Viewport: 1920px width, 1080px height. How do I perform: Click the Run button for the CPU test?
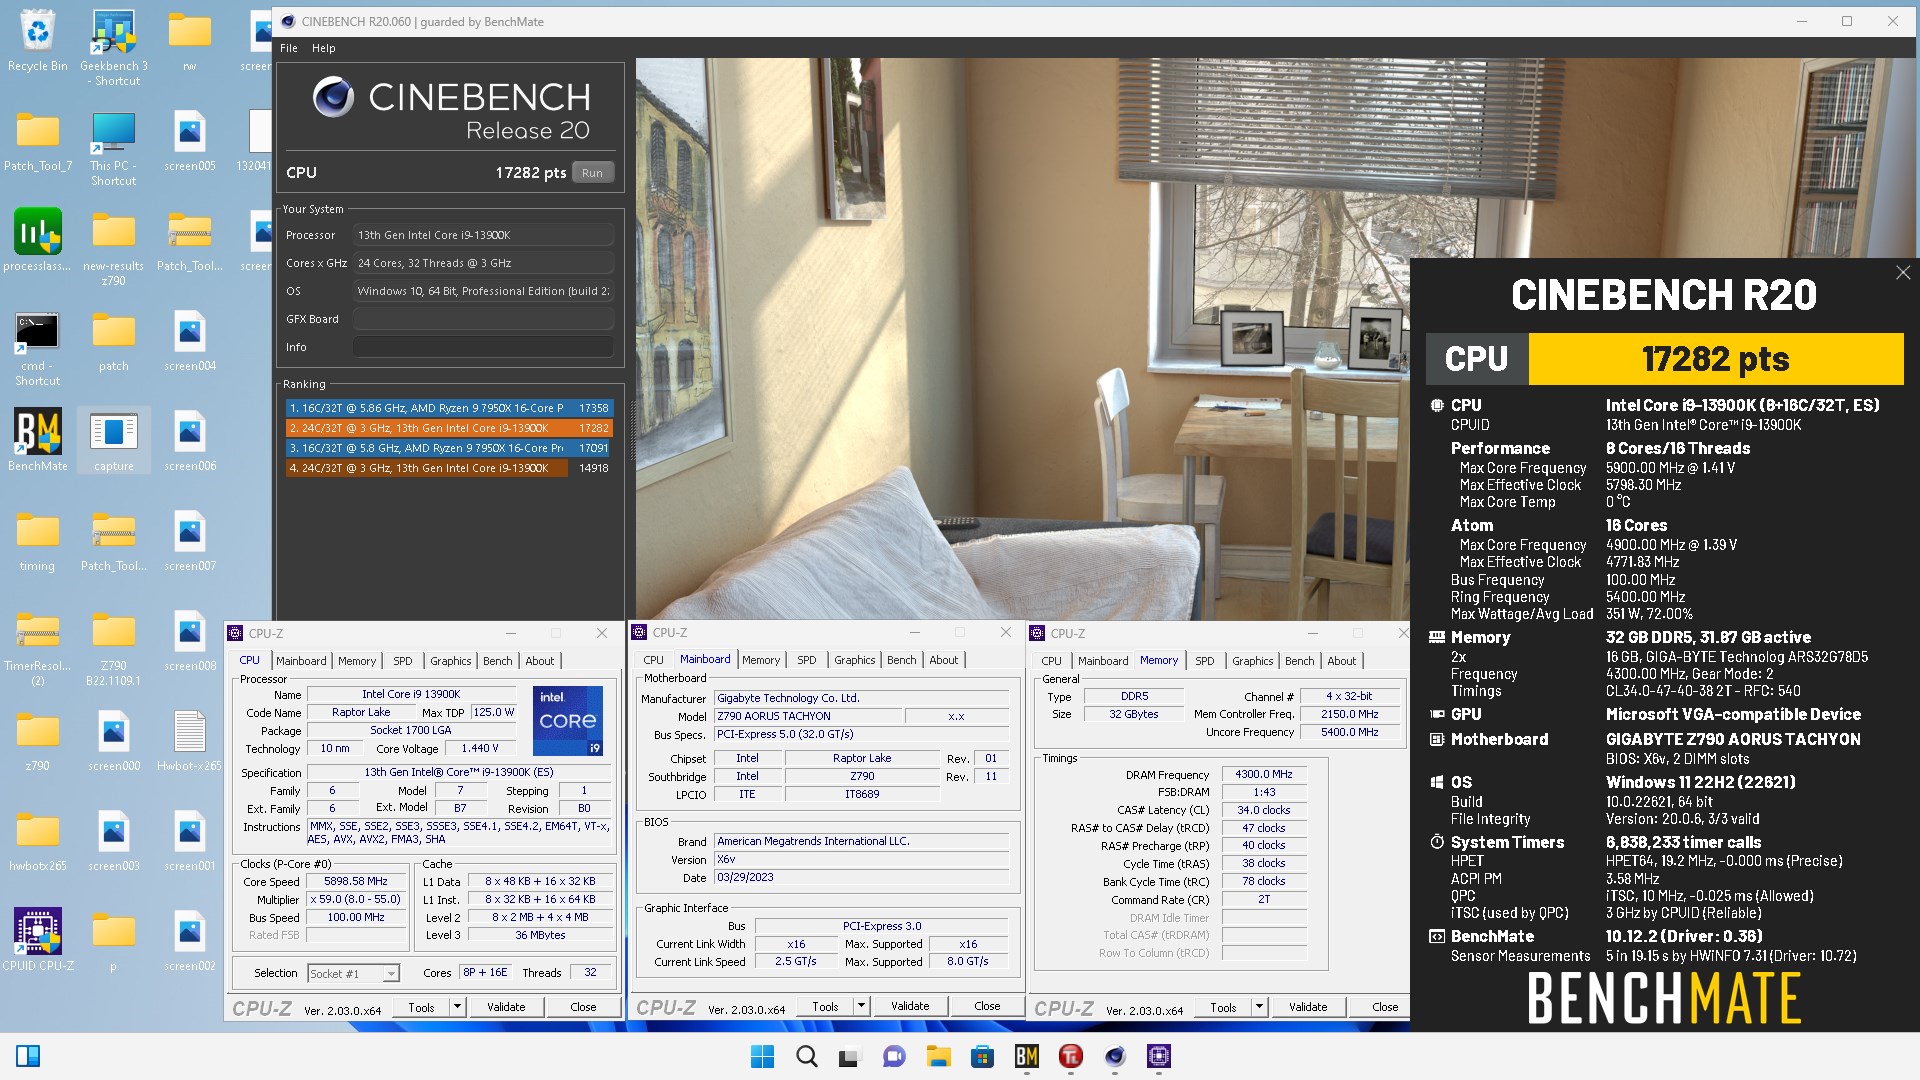[x=592, y=173]
